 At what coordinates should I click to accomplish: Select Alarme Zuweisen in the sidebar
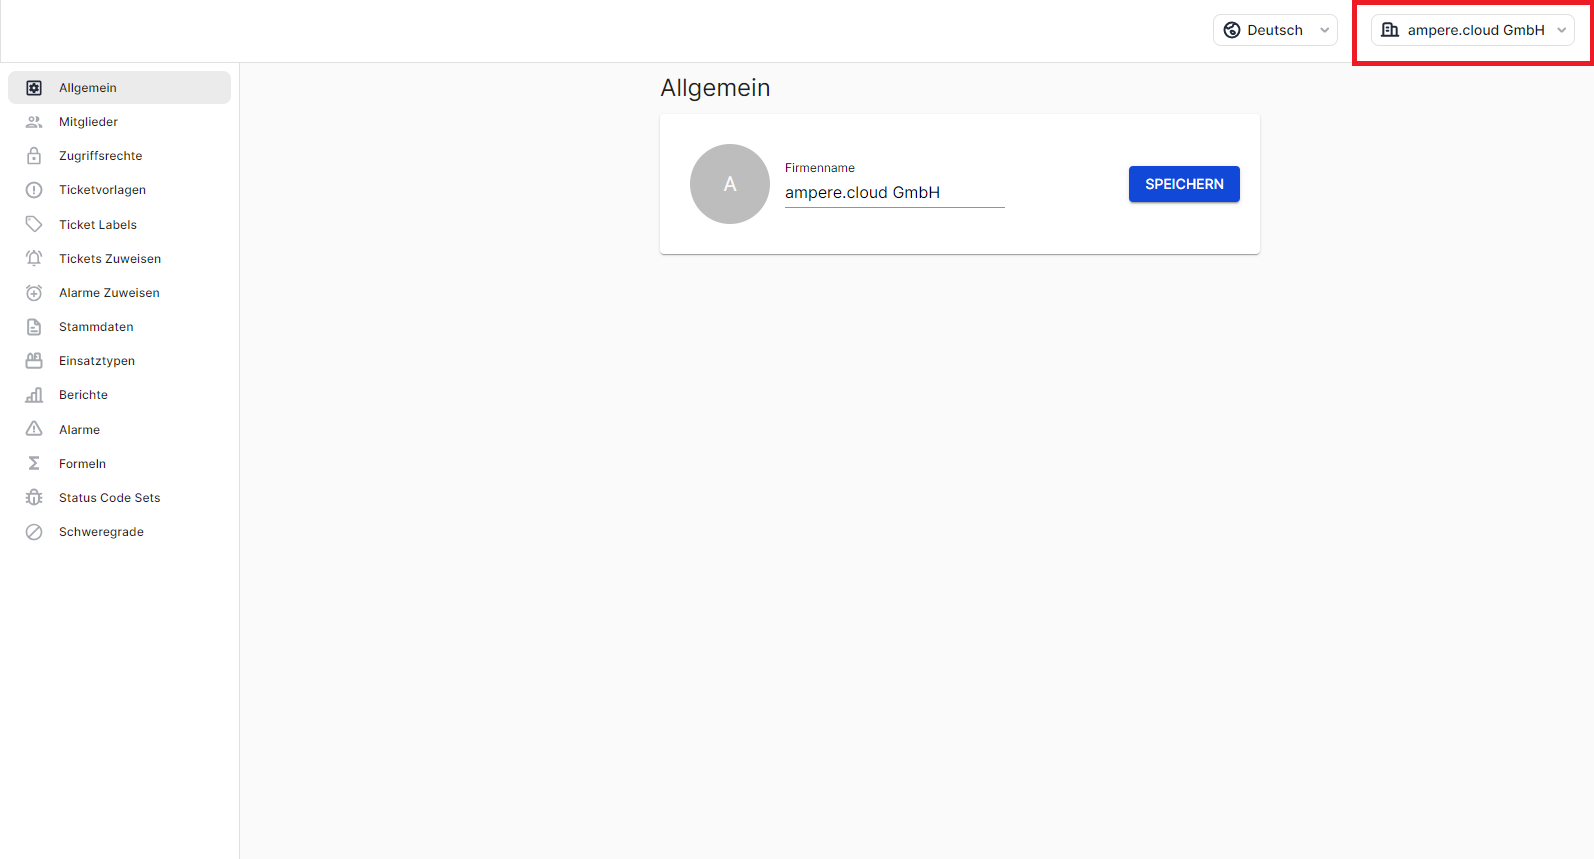(x=109, y=293)
